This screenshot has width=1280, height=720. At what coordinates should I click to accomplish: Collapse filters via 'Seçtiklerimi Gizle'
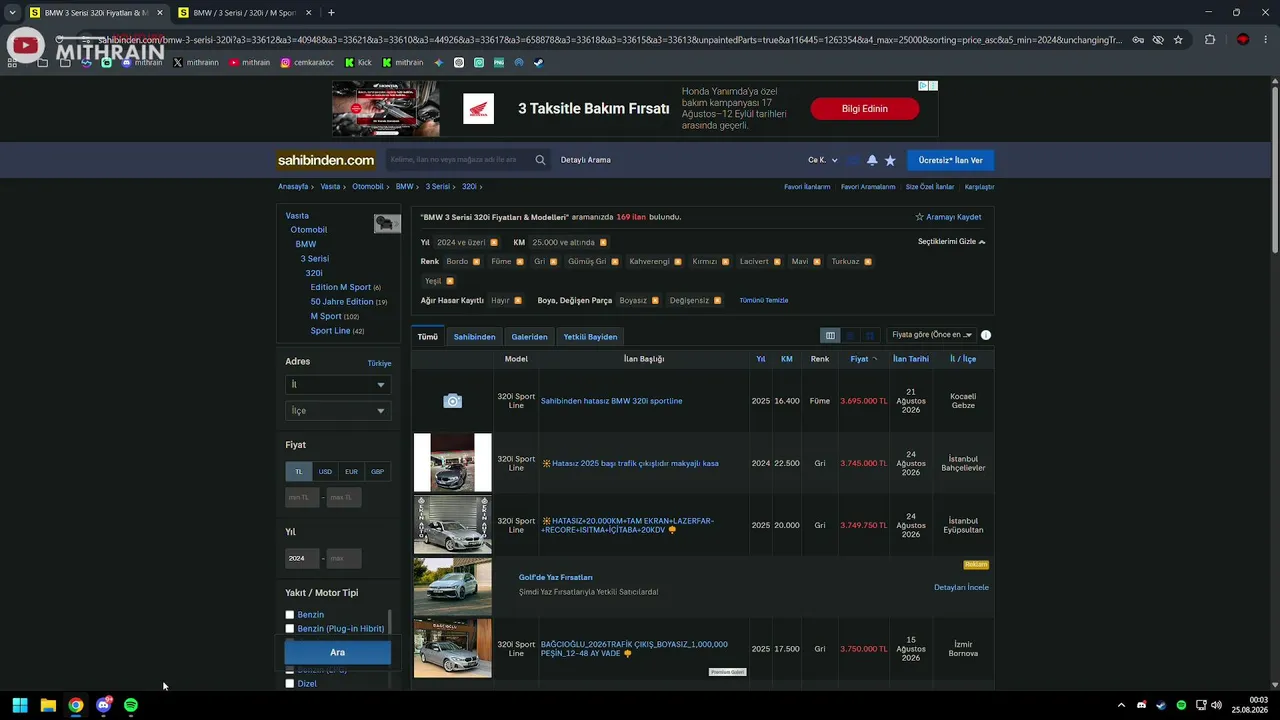(951, 242)
